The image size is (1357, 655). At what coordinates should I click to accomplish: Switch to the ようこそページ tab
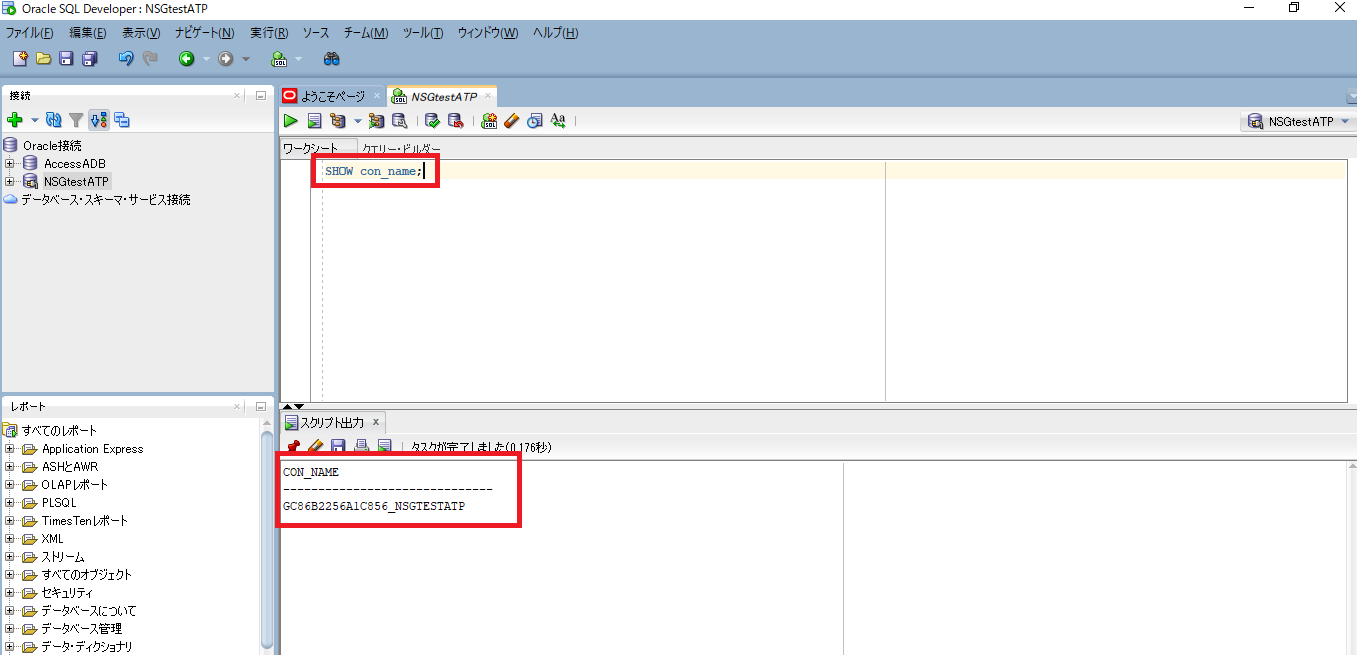click(332, 96)
